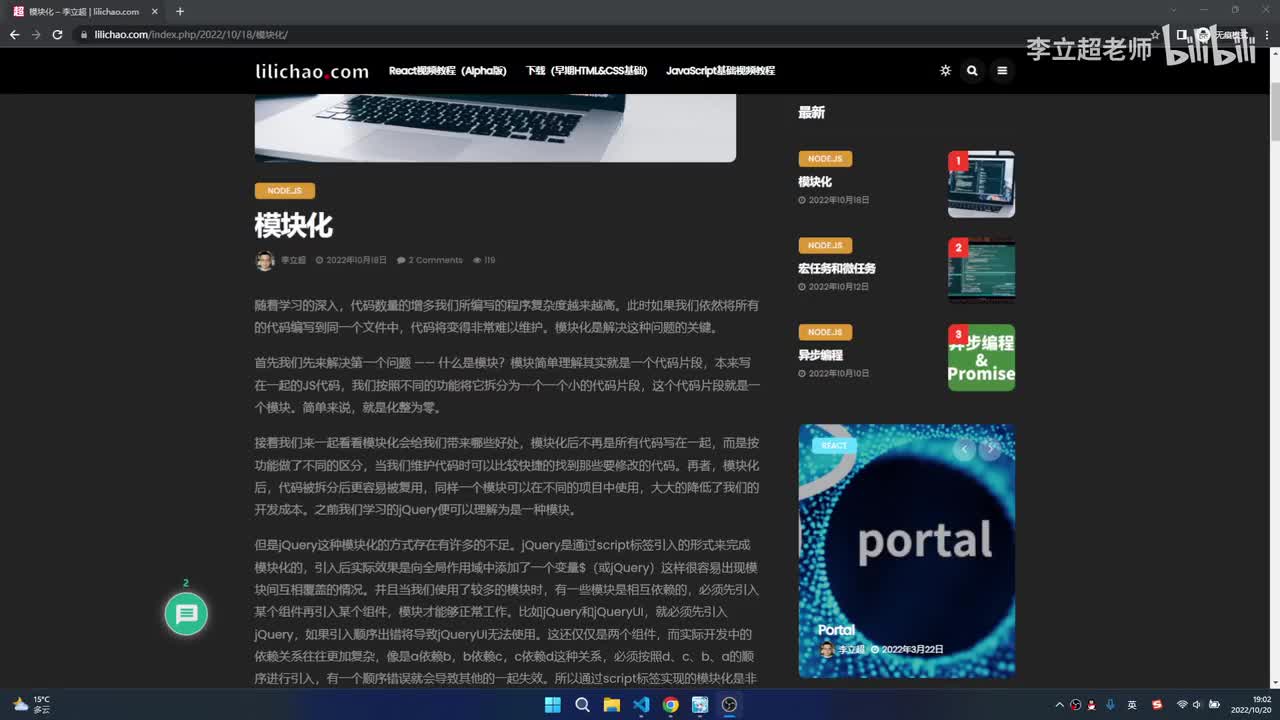Click NODE.JS tag above 异步编程
Image resolution: width=1280 pixels, height=720 pixels.
point(825,332)
